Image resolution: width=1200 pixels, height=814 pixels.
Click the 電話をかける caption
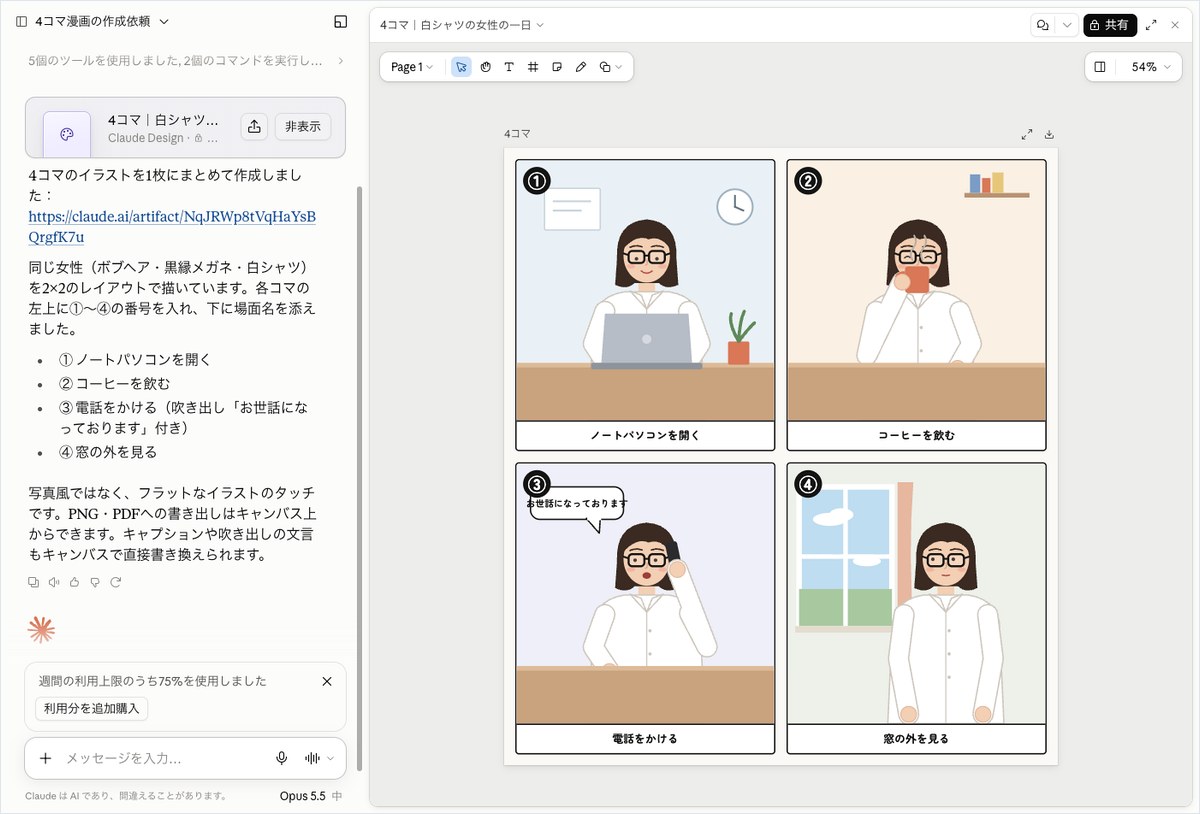(645, 739)
